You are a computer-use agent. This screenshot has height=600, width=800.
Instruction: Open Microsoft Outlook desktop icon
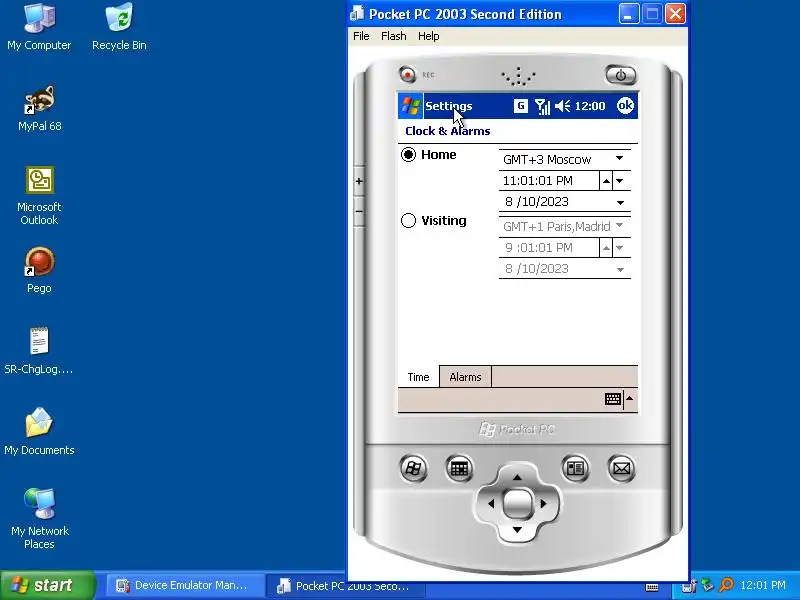click(x=39, y=196)
